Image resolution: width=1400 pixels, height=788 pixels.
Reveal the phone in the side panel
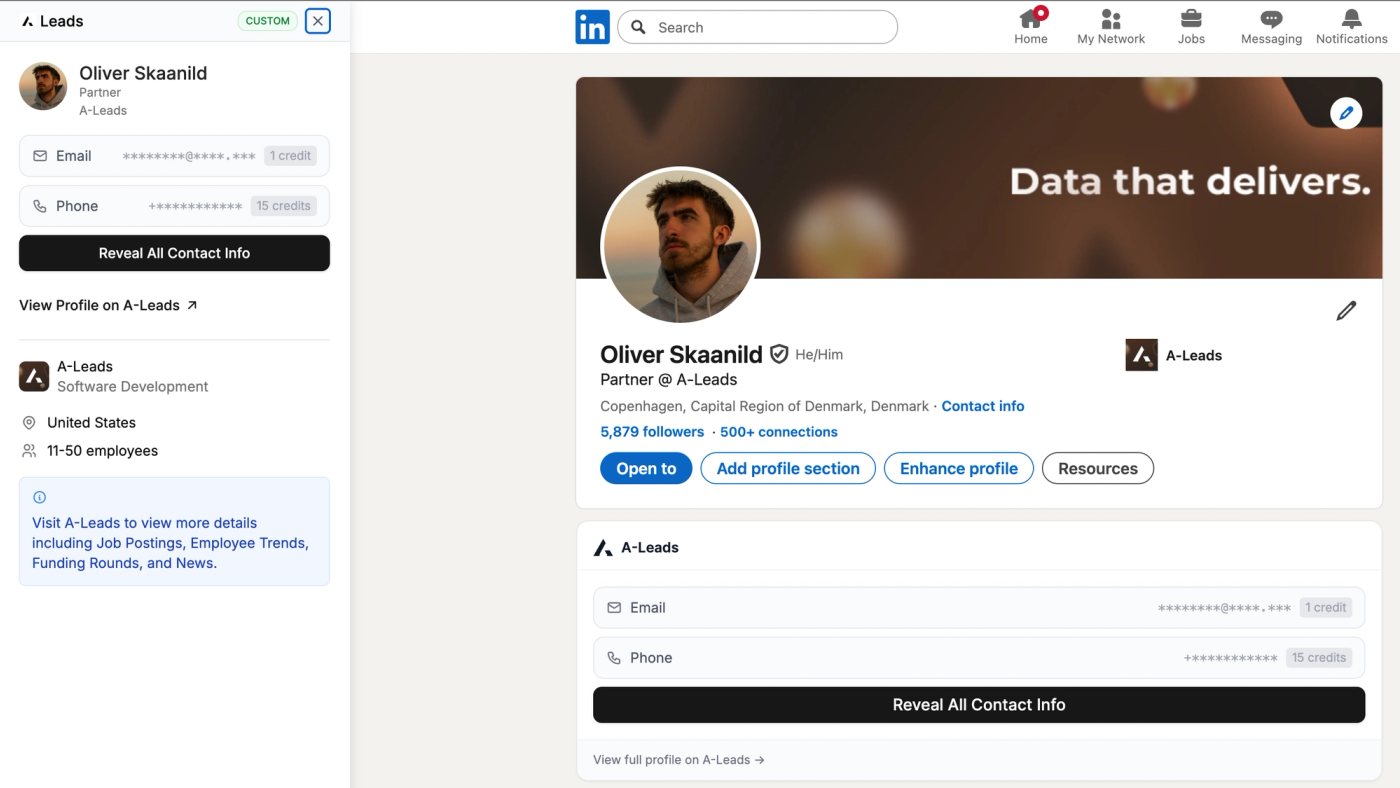click(174, 206)
